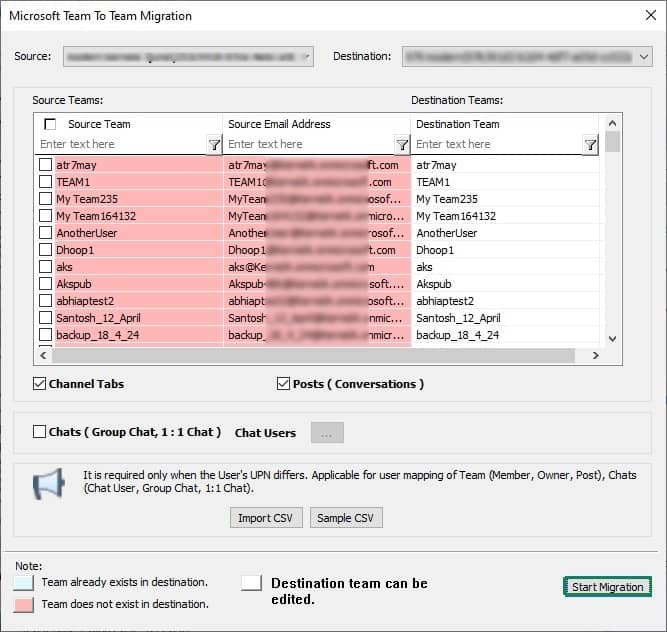667x632 pixels.
Task: Select the My Team235 destination team cell
Action: (x=505, y=199)
